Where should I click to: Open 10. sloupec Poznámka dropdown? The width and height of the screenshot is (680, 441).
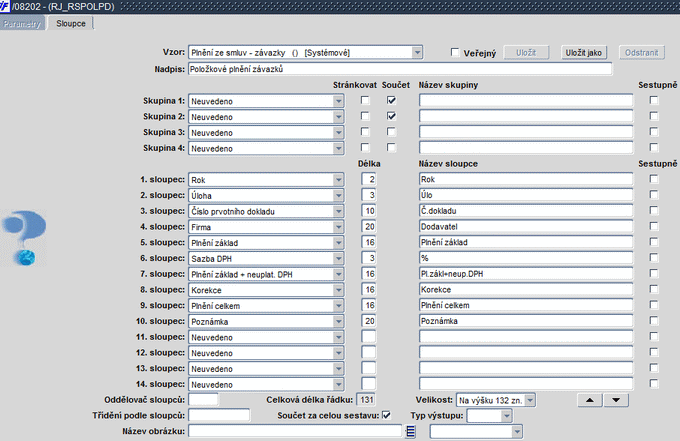click(338, 321)
